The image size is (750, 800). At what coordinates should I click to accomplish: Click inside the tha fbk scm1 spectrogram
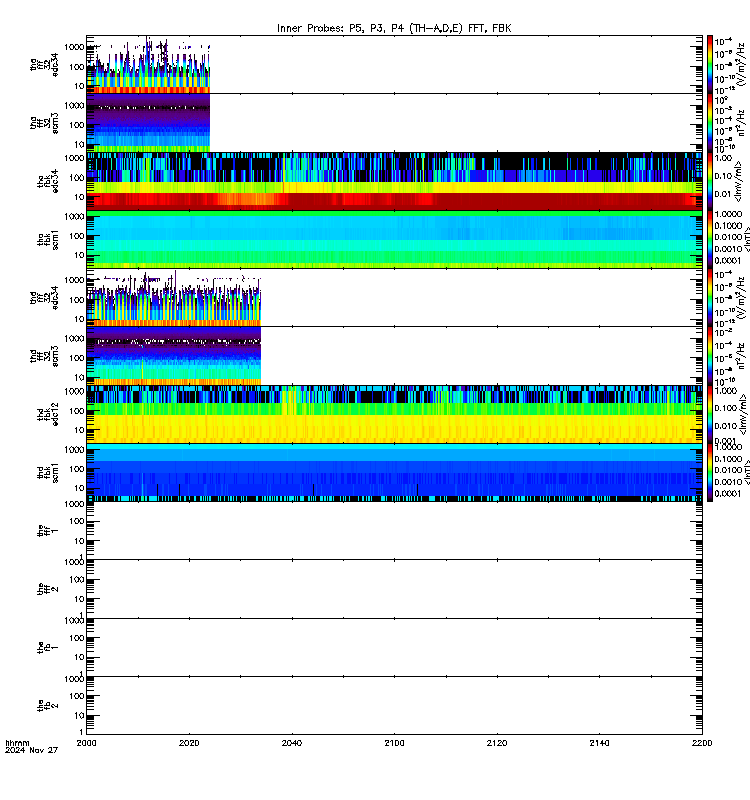(x=394, y=239)
